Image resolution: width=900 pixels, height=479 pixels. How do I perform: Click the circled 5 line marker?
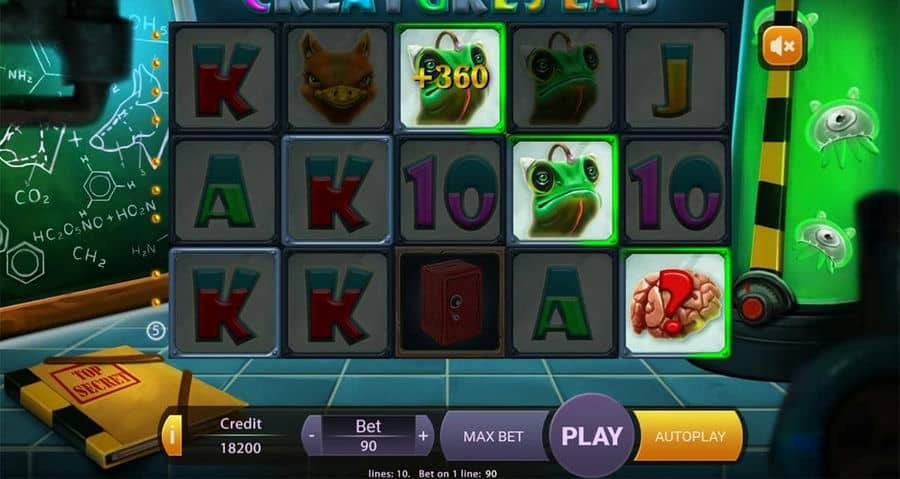coord(156,330)
